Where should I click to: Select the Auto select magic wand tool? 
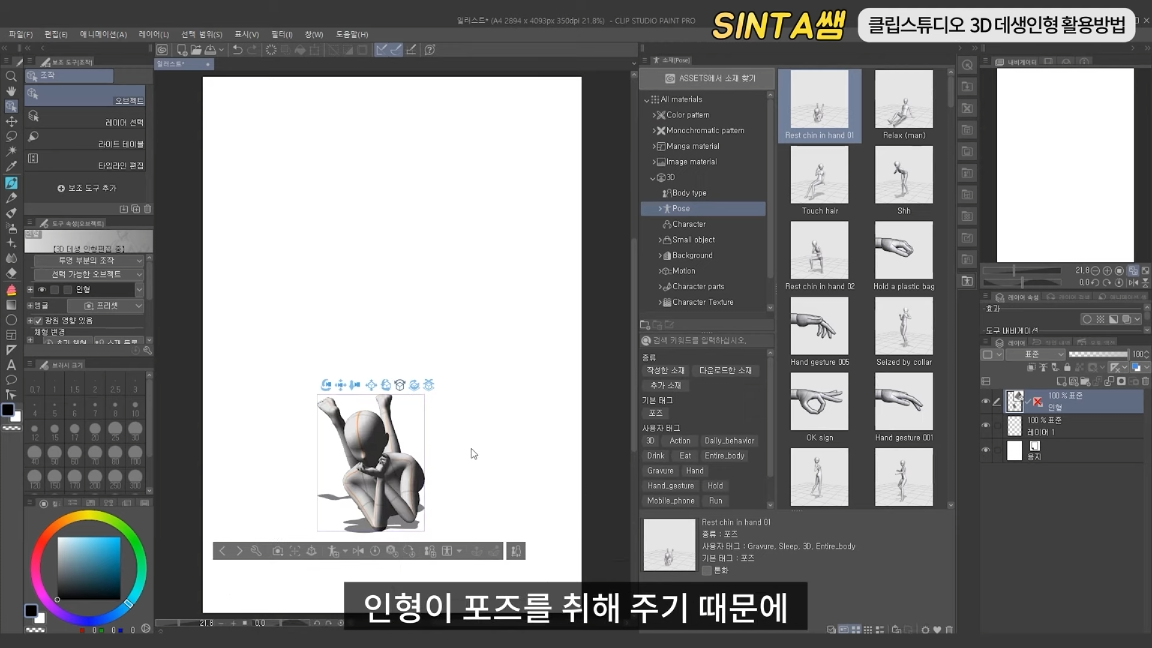pyautogui.click(x=11, y=151)
